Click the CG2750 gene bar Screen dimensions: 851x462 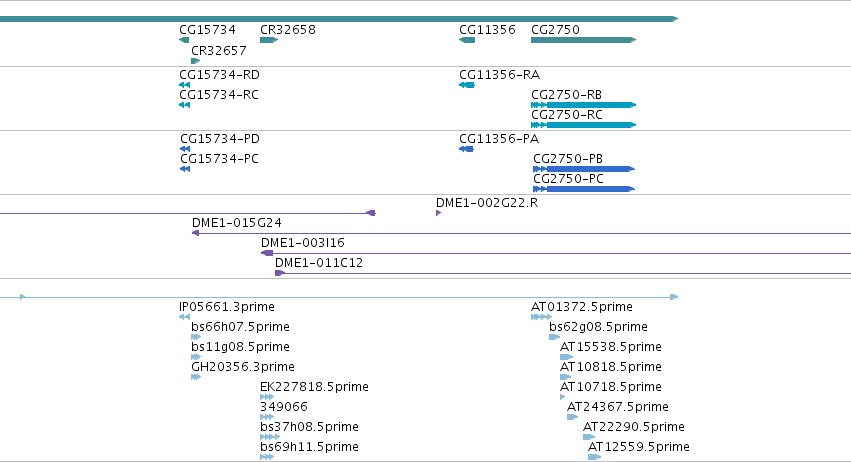coord(583,40)
